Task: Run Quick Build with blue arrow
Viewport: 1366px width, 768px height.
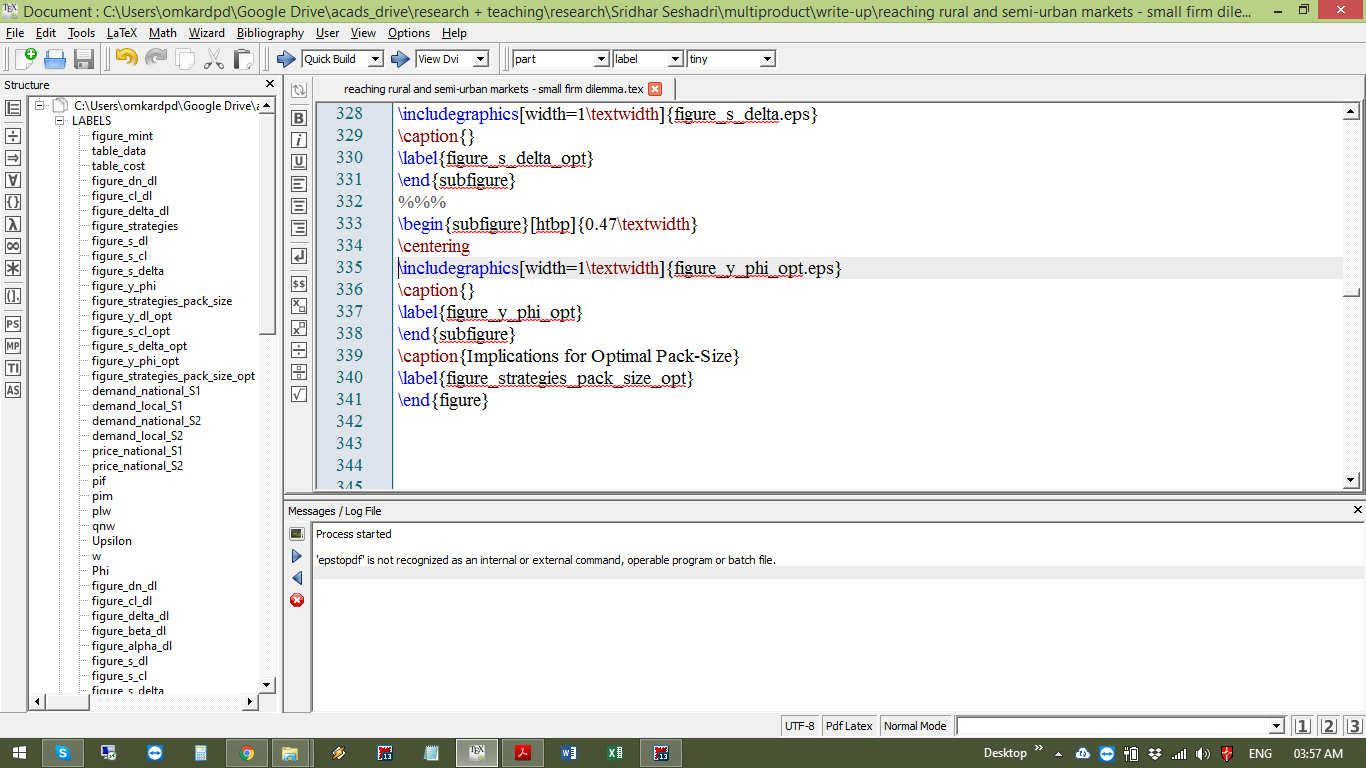Action: (286, 59)
